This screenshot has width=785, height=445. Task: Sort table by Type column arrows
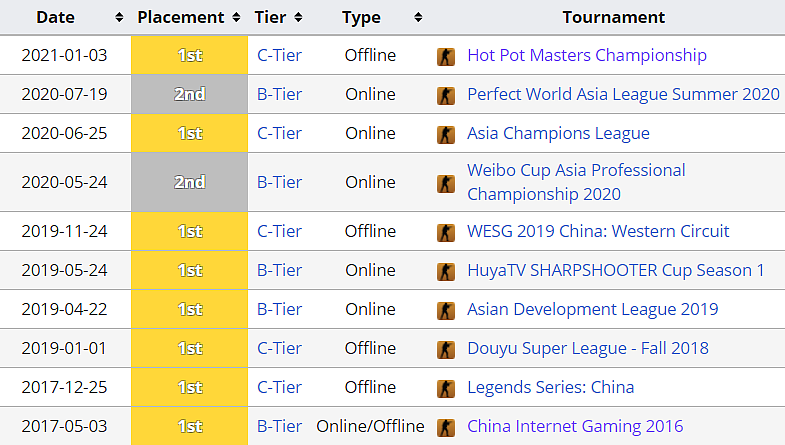(x=419, y=18)
